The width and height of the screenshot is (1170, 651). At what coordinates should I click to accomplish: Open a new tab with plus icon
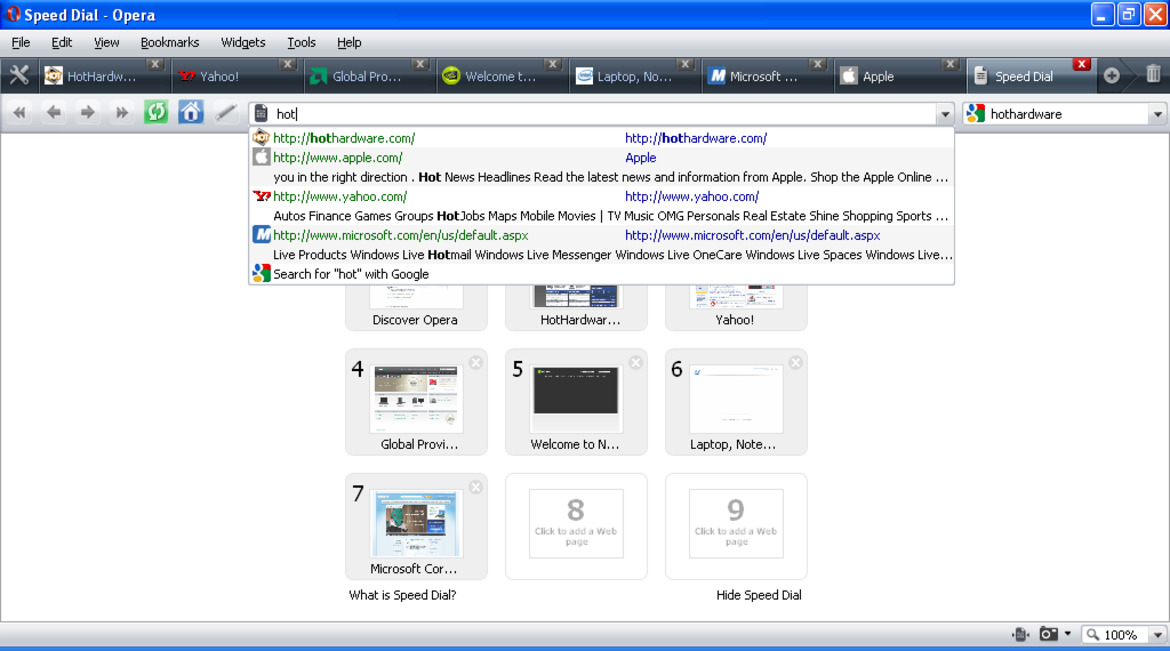(1111, 75)
